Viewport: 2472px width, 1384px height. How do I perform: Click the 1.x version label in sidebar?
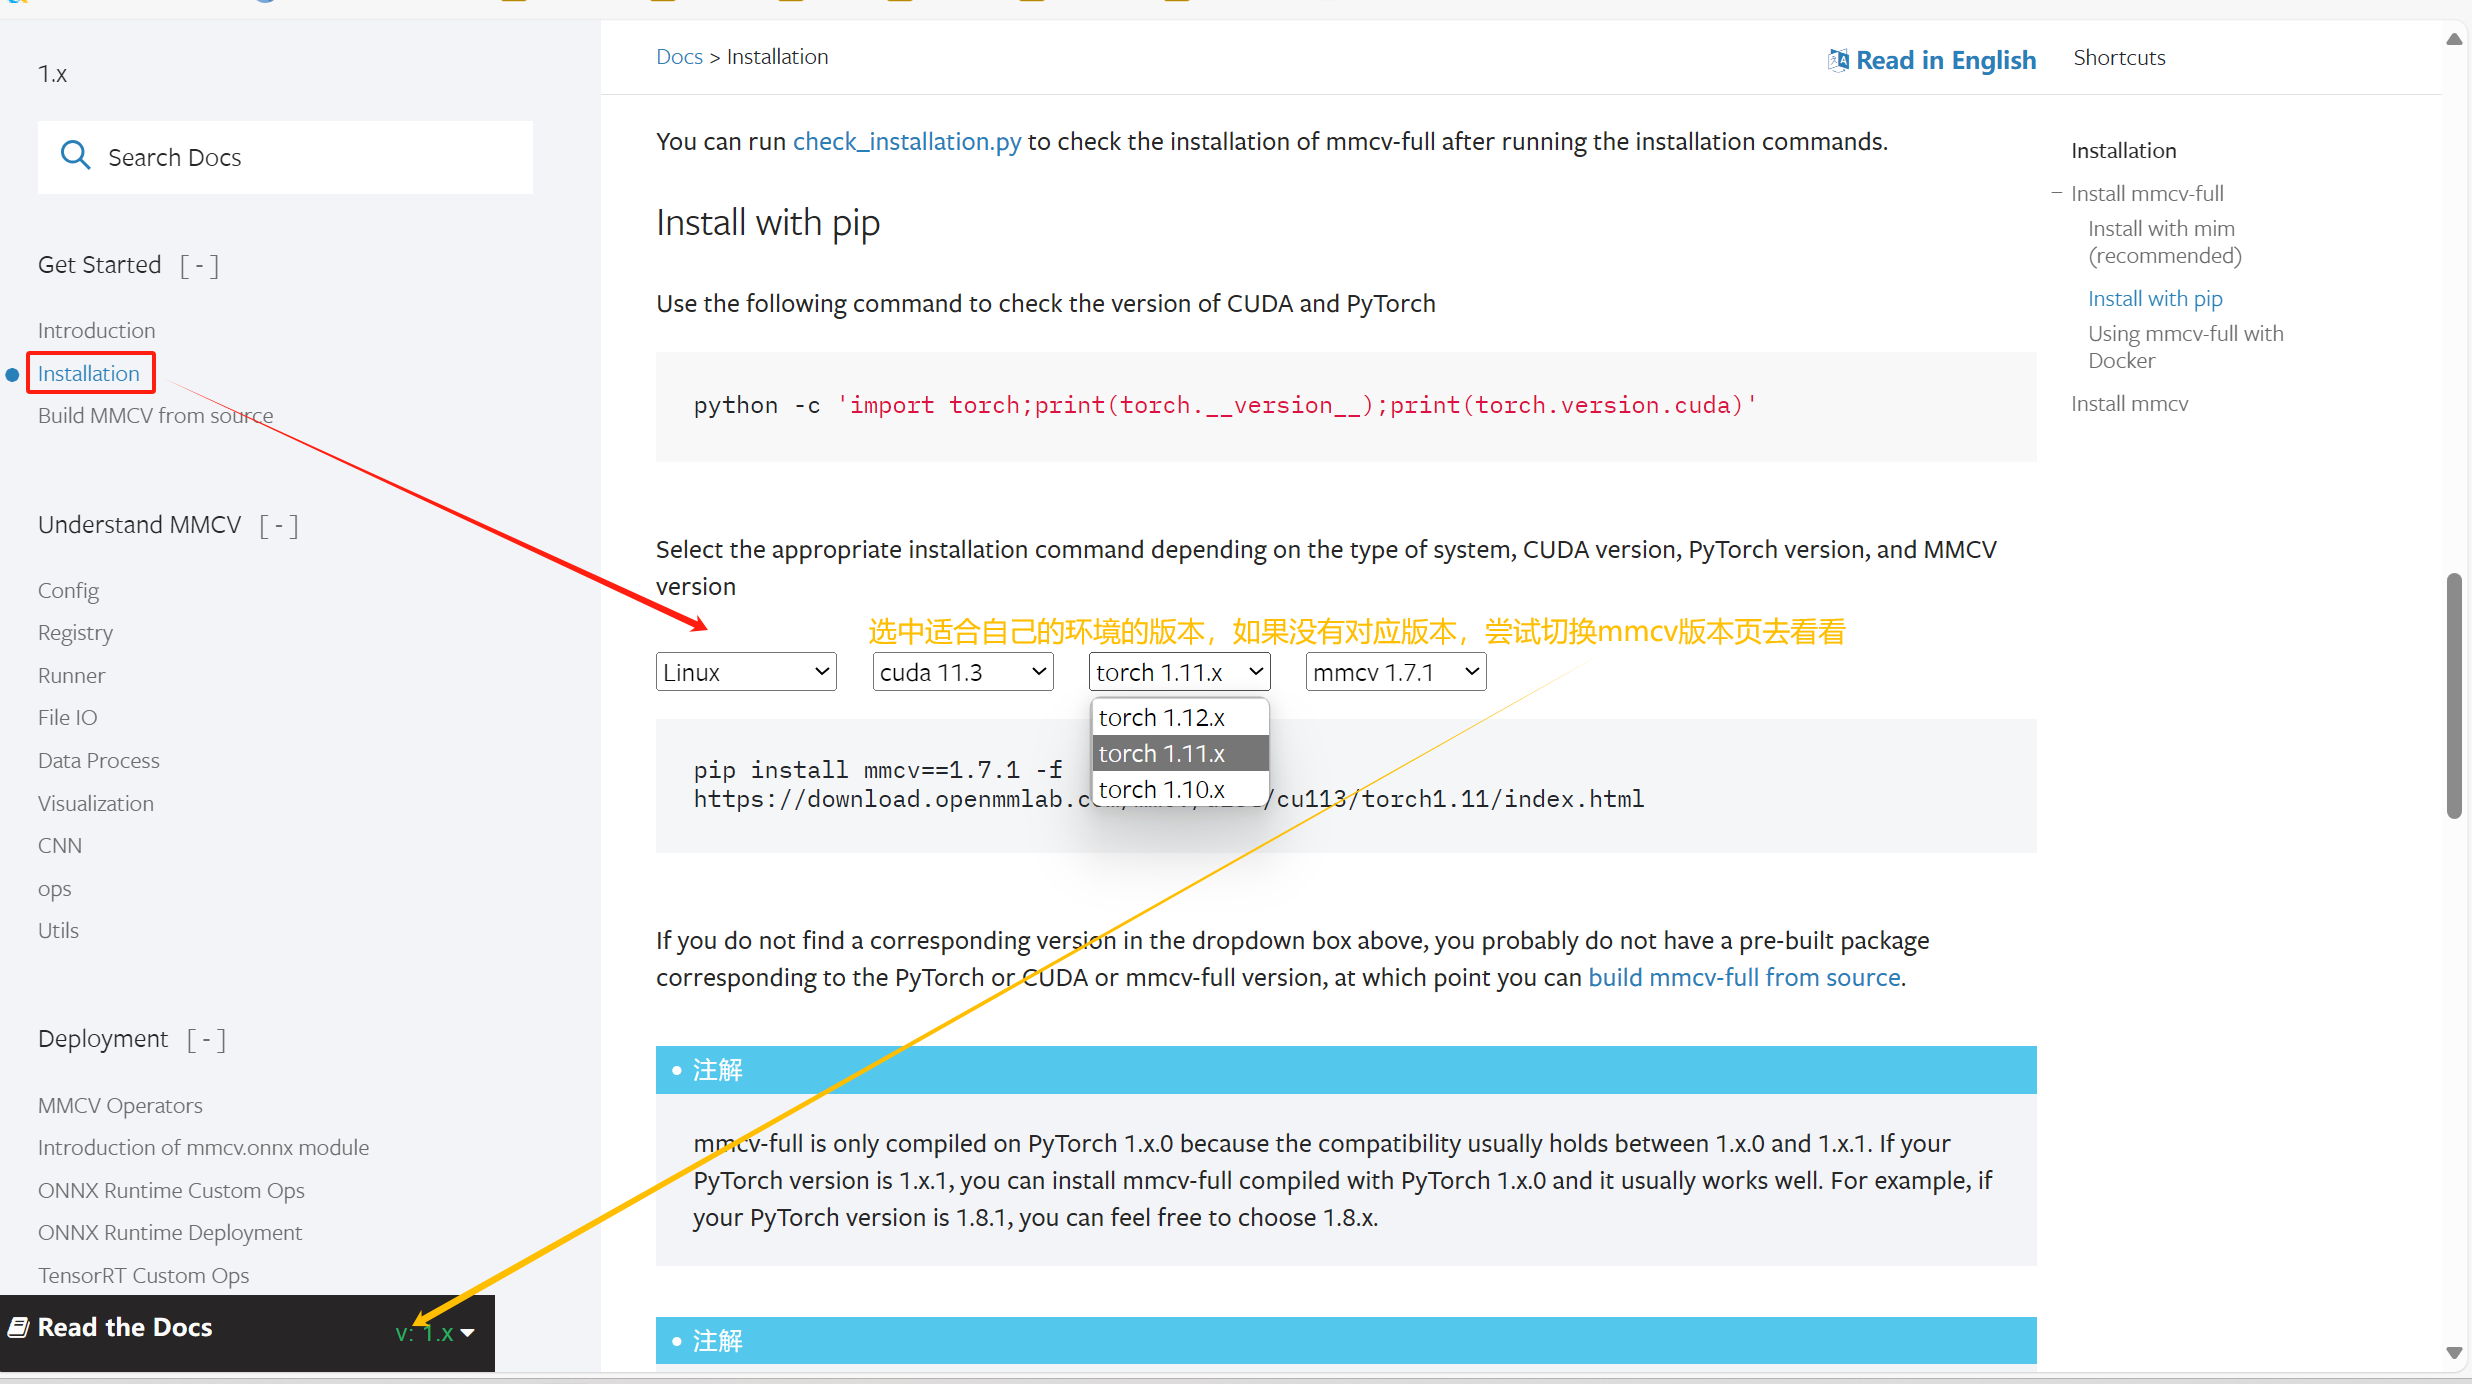click(x=52, y=74)
